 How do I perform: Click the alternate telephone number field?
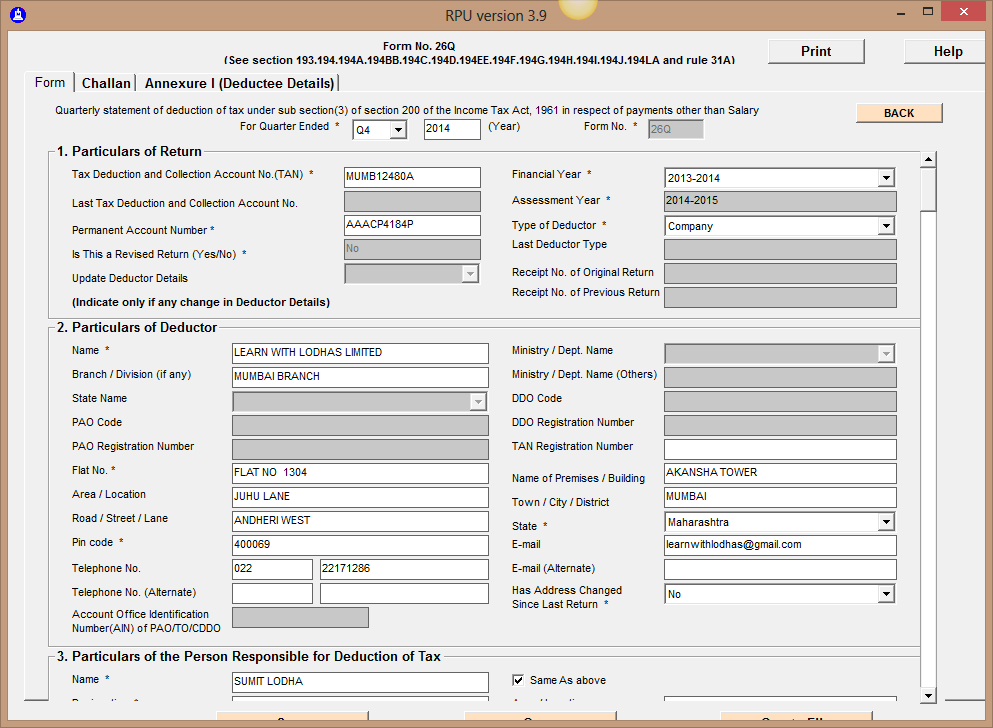tap(404, 593)
